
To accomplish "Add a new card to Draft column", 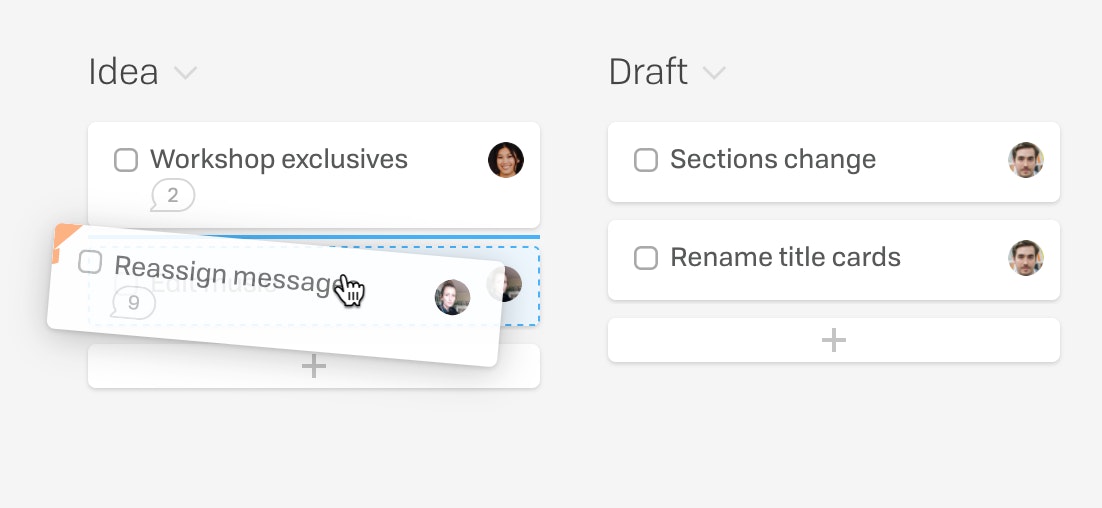I will [834, 340].
